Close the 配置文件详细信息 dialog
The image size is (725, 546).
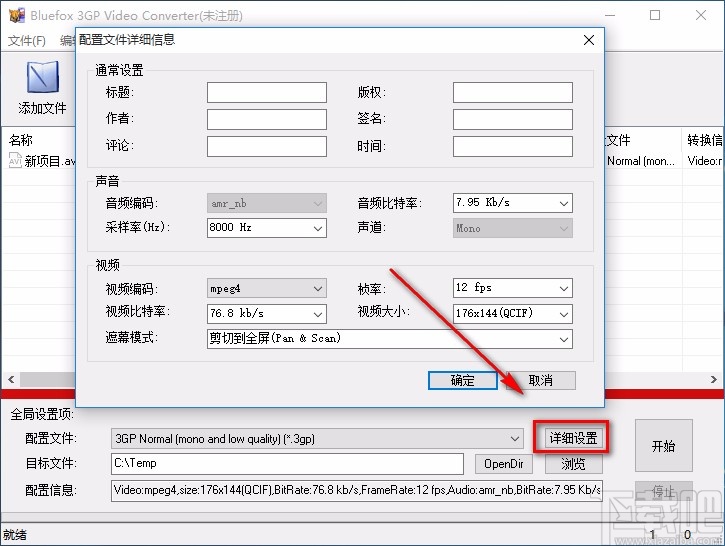[589, 40]
